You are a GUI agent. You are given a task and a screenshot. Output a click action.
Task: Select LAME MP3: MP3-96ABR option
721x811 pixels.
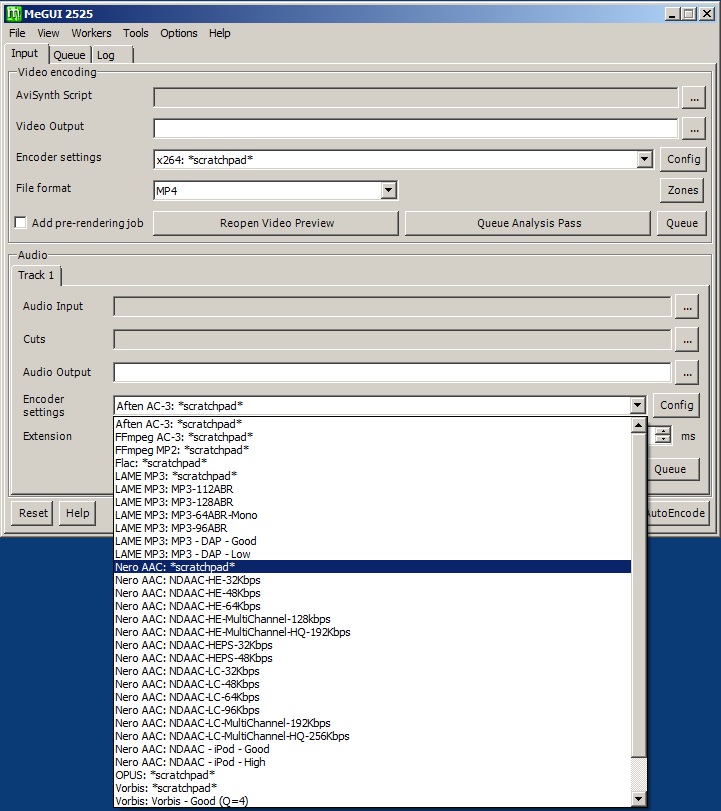click(x=372, y=528)
